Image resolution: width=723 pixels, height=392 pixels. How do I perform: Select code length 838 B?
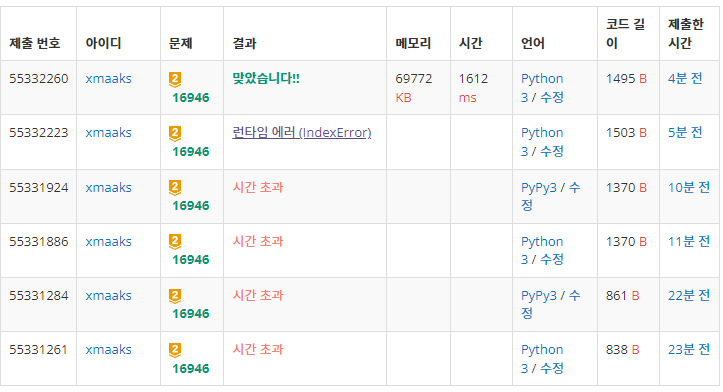pyautogui.click(x=622, y=350)
